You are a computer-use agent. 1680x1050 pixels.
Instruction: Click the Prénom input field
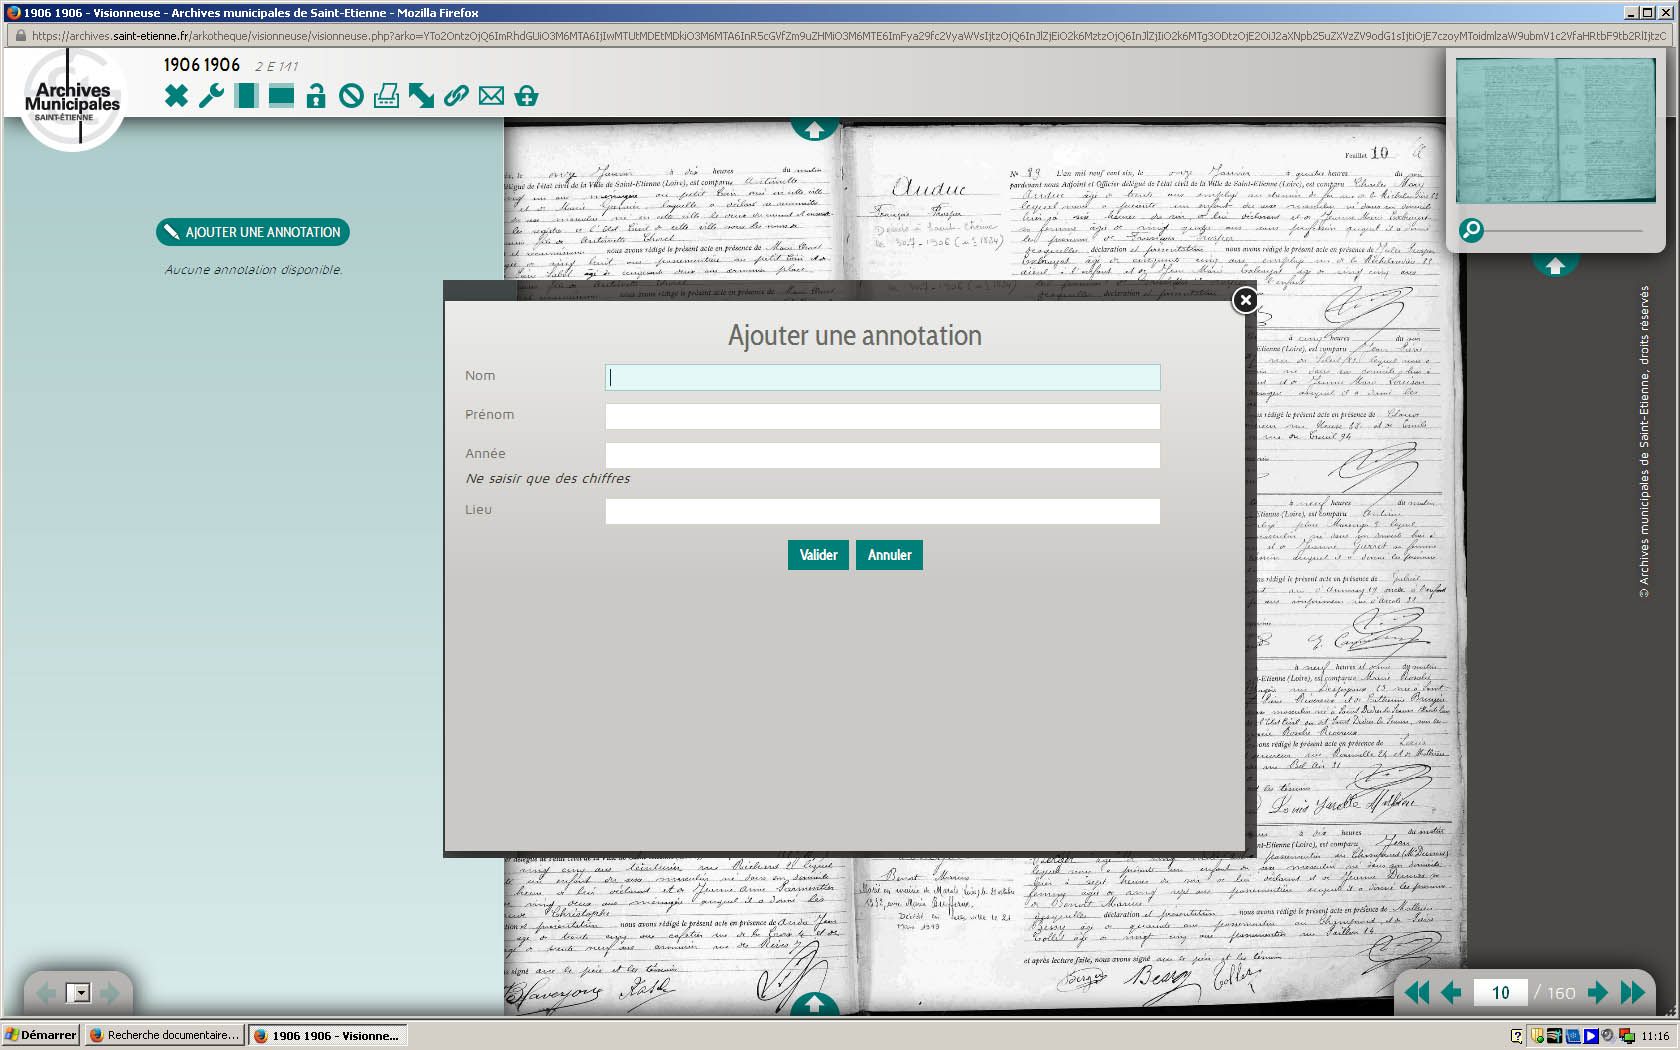tap(882, 416)
